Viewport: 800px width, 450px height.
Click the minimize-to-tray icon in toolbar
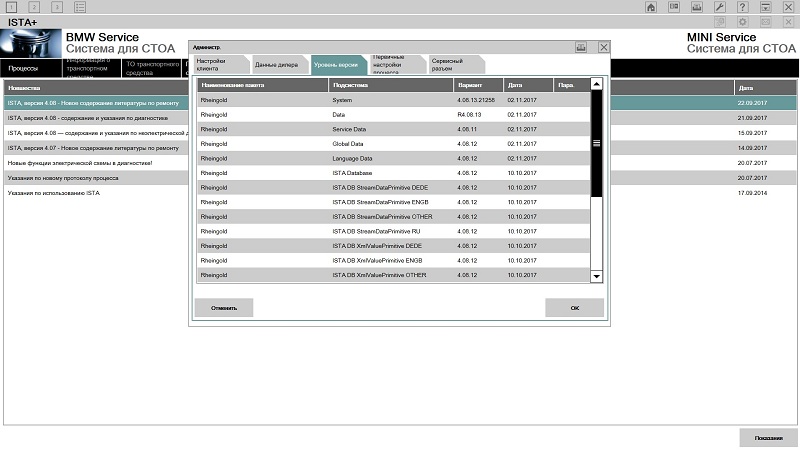(x=766, y=7)
